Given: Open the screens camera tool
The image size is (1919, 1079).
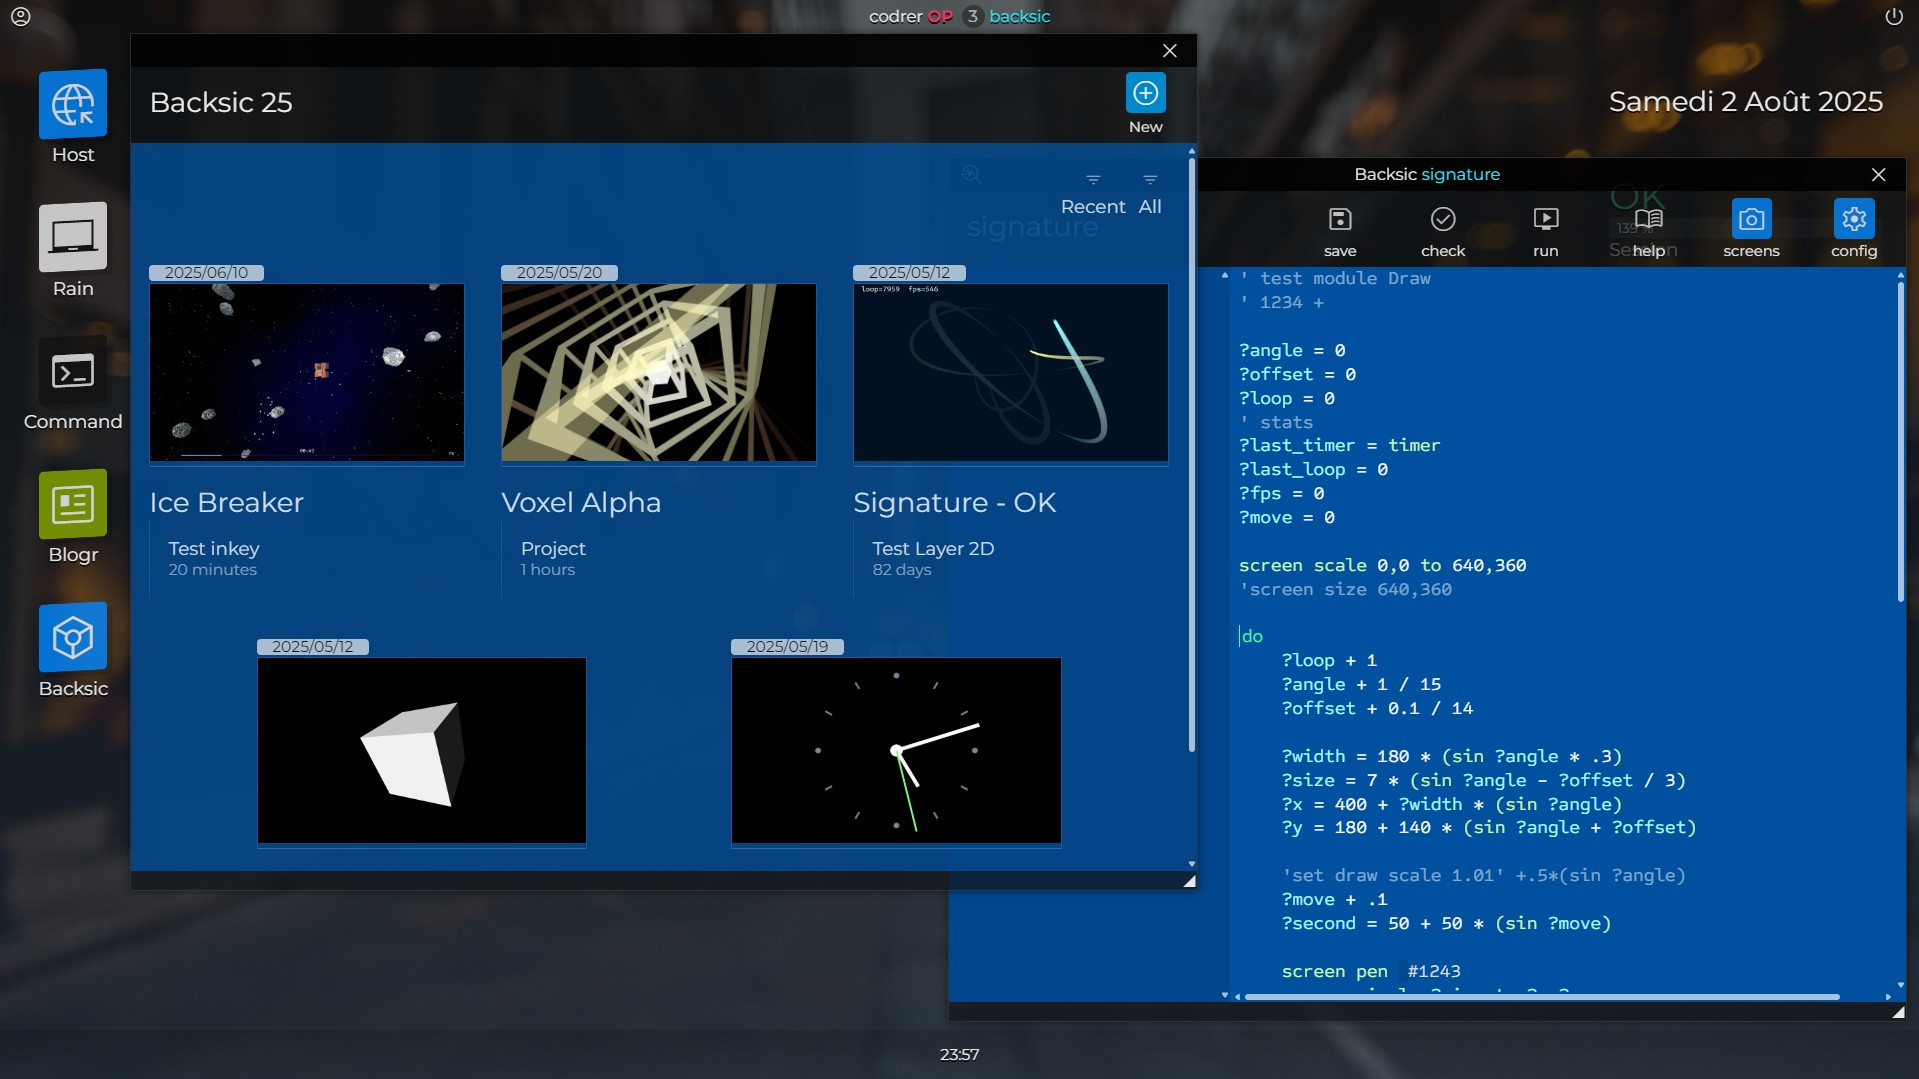Looking at the screenshot, I should pyautogui.click(x=1751, y=220).
